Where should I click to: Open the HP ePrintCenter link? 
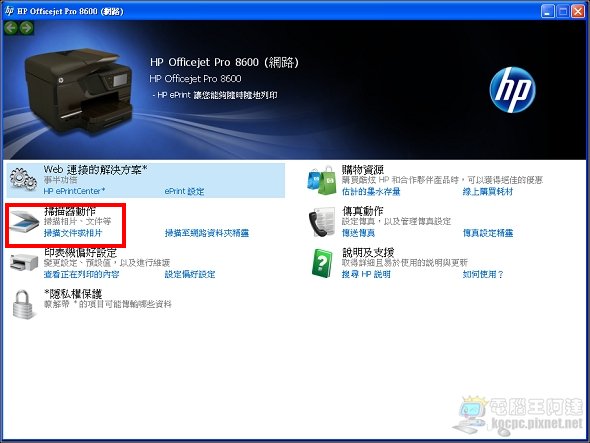[x=74, y=191]
